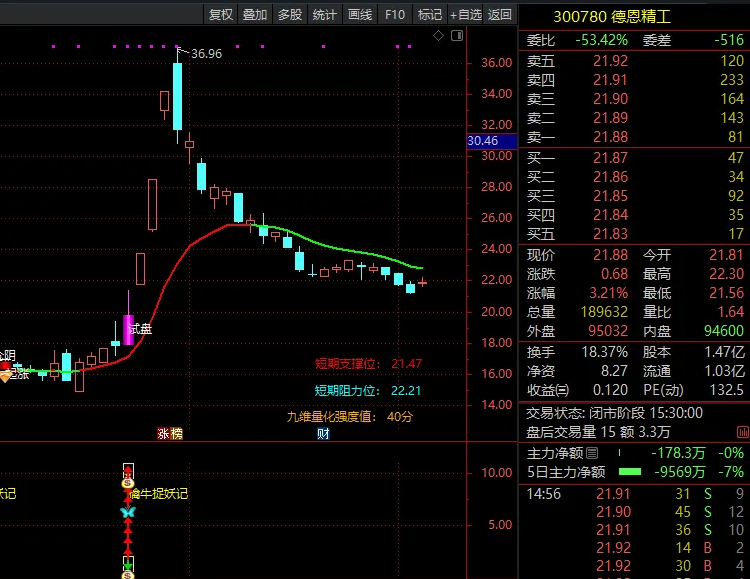Open F10 company information

pyautogui.click(x=395, y=14)
